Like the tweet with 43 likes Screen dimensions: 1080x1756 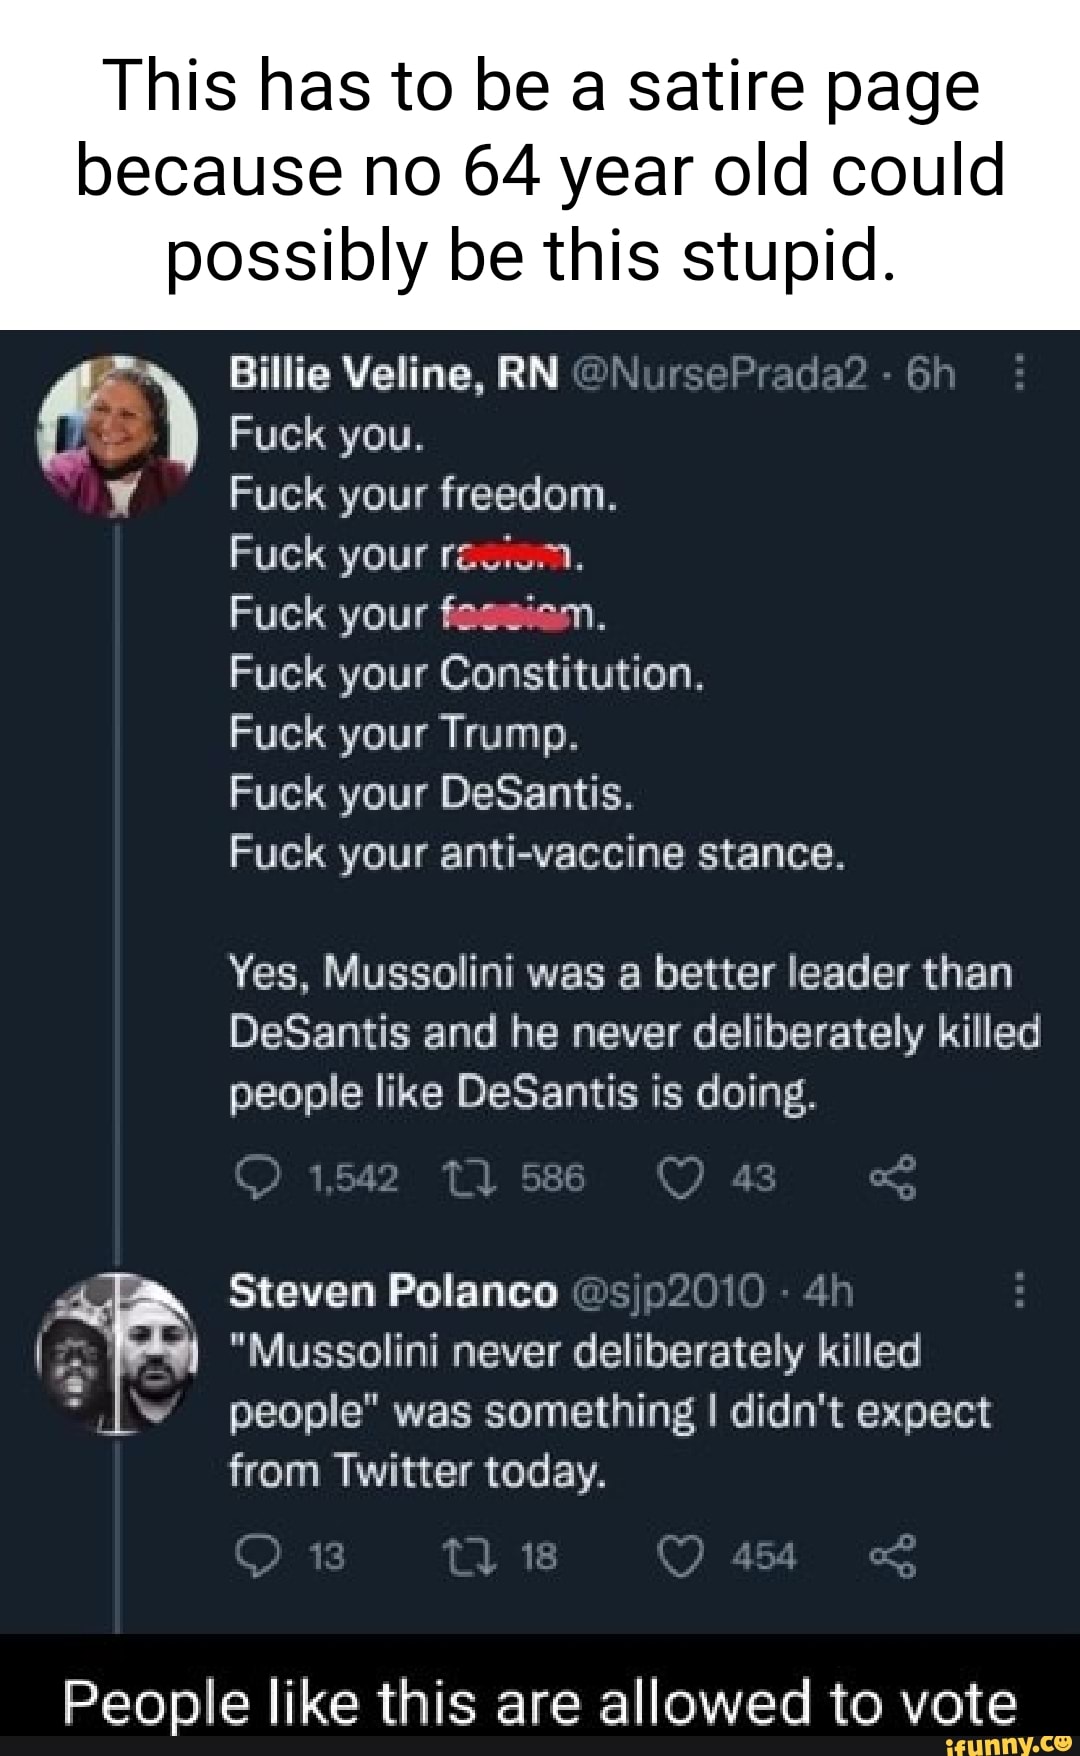tap(680, 1179)
